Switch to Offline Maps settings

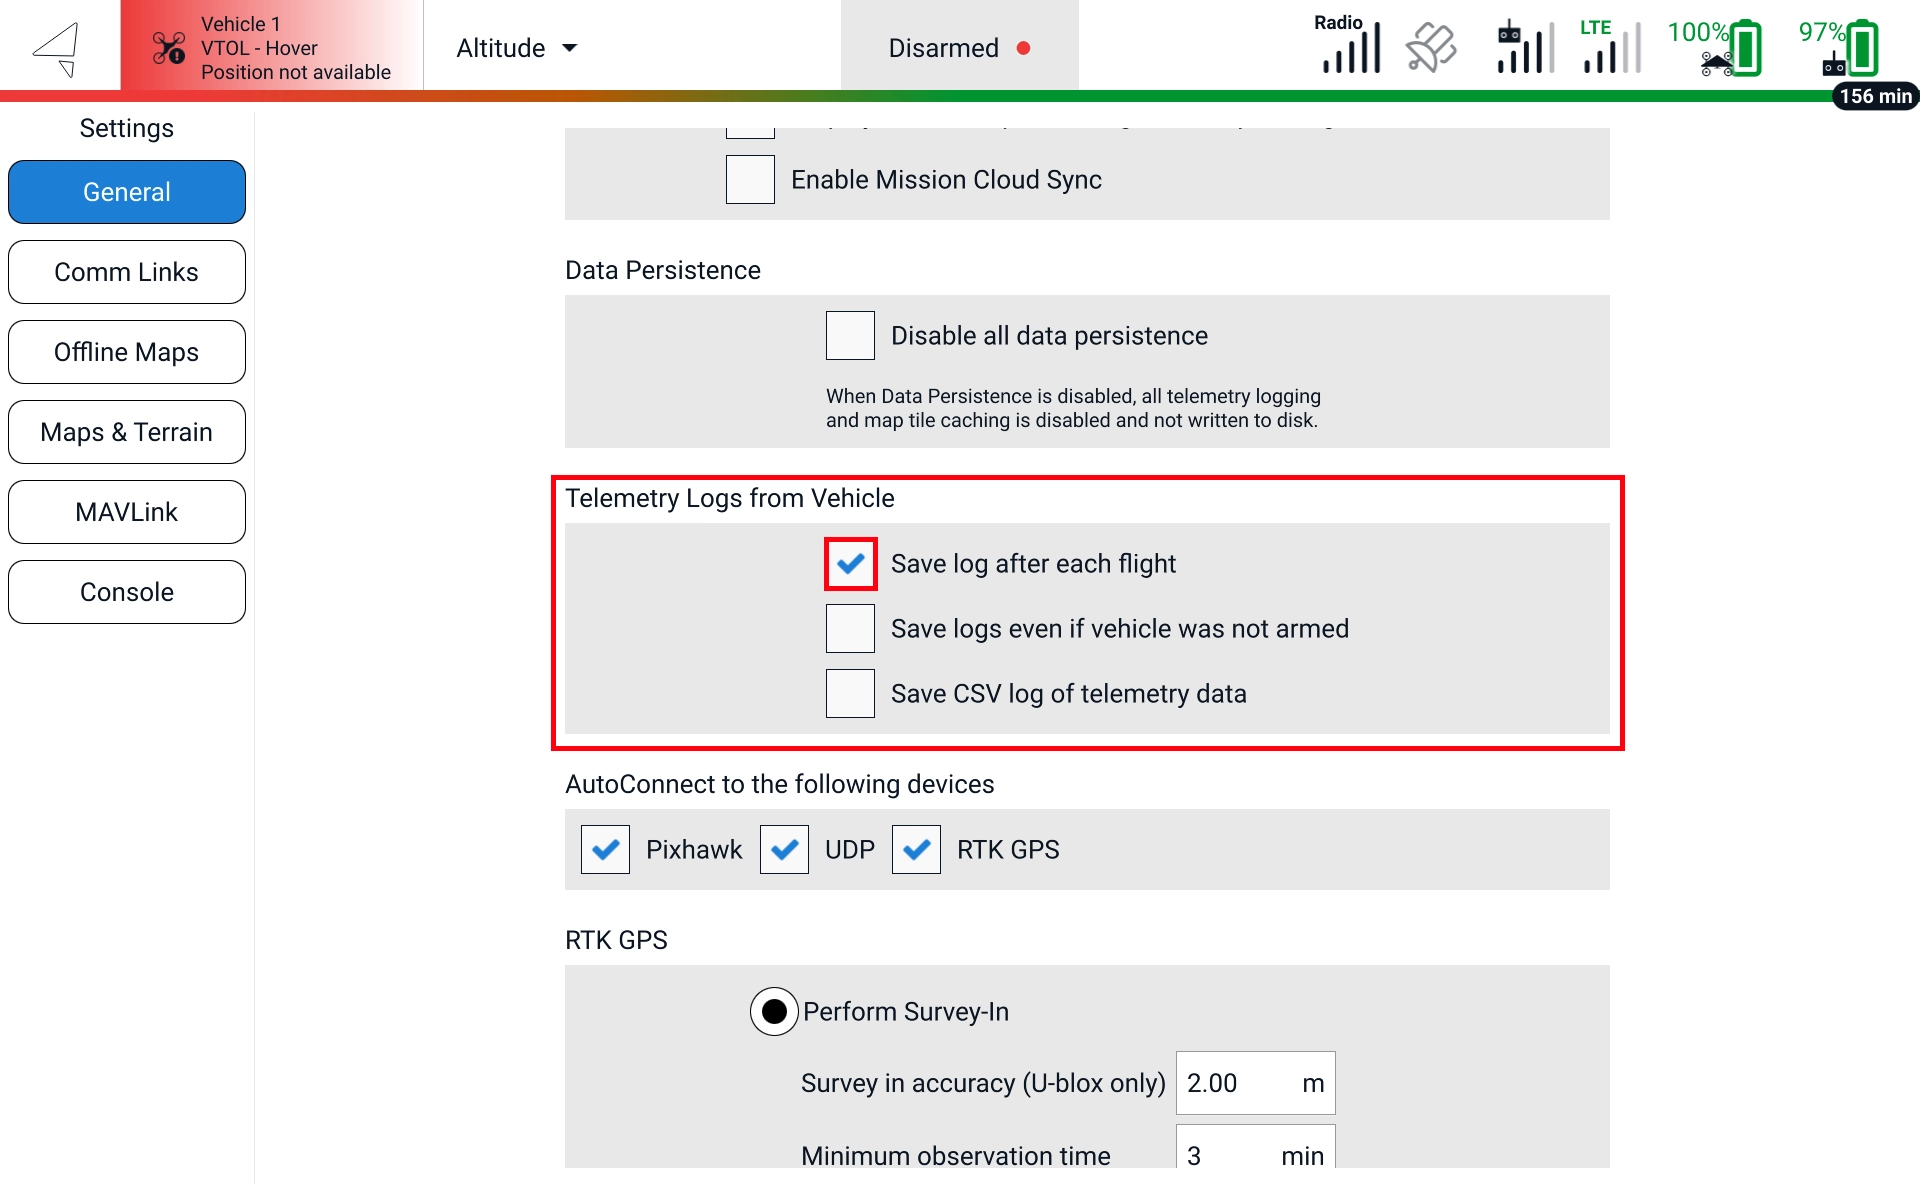point(127,352)
